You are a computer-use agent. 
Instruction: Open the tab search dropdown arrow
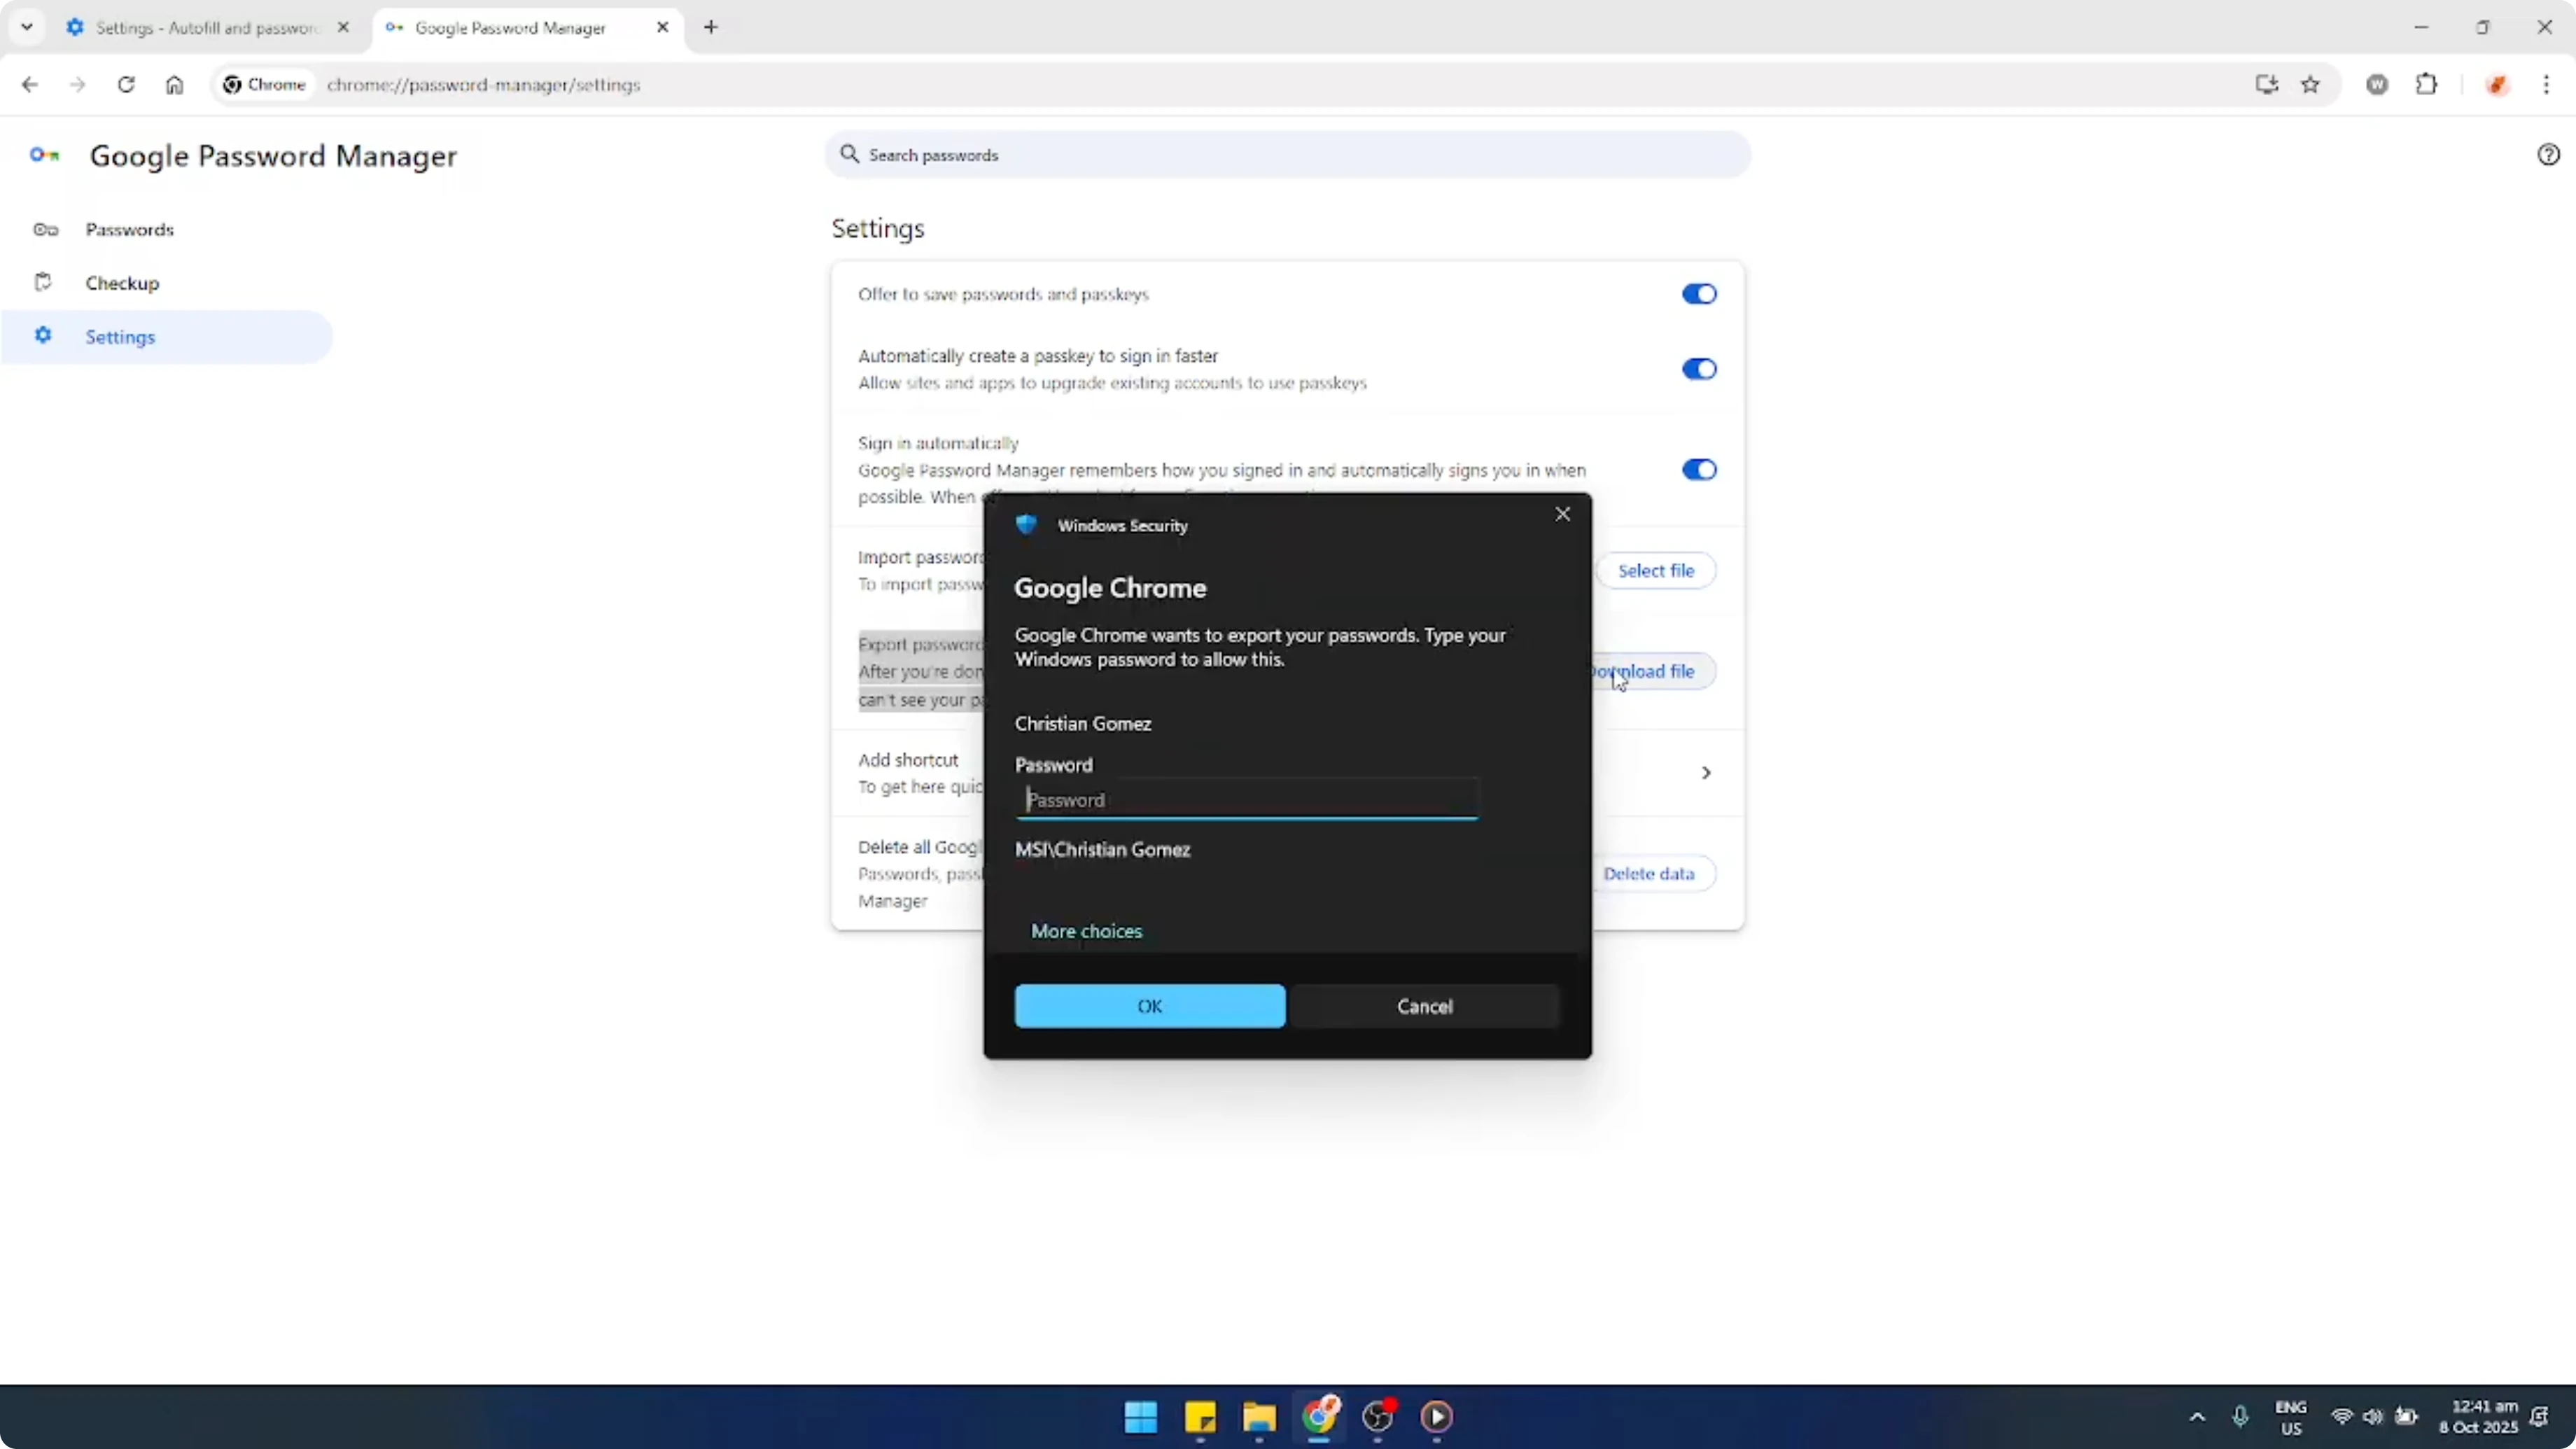click(27, 27)
